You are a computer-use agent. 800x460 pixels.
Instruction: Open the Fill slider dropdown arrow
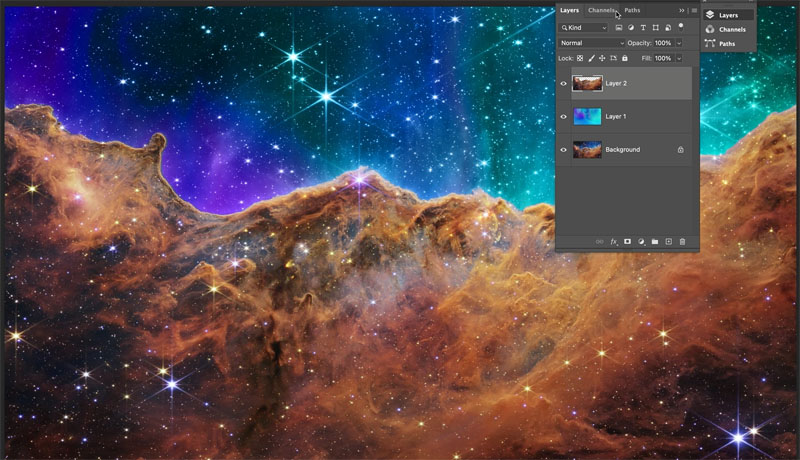(679, 59)
